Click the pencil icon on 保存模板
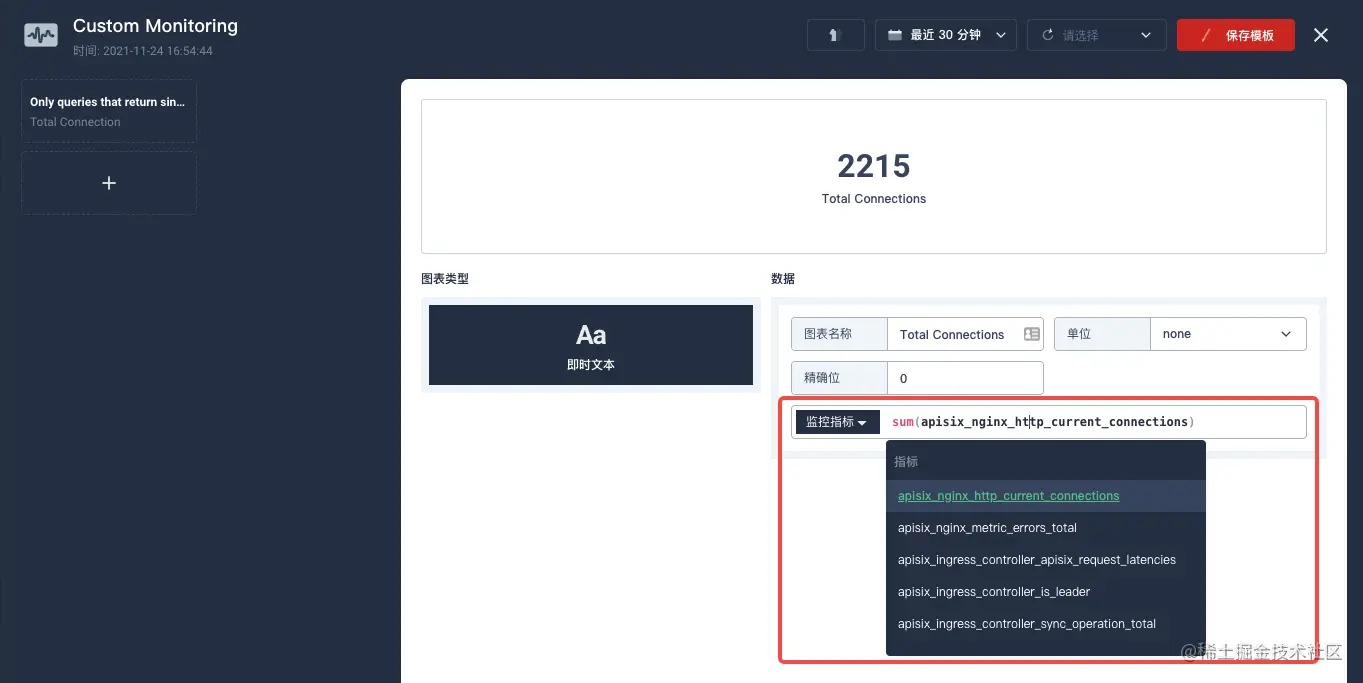This screenshot has width=1363, height=683. click(x=1206, y=35)
